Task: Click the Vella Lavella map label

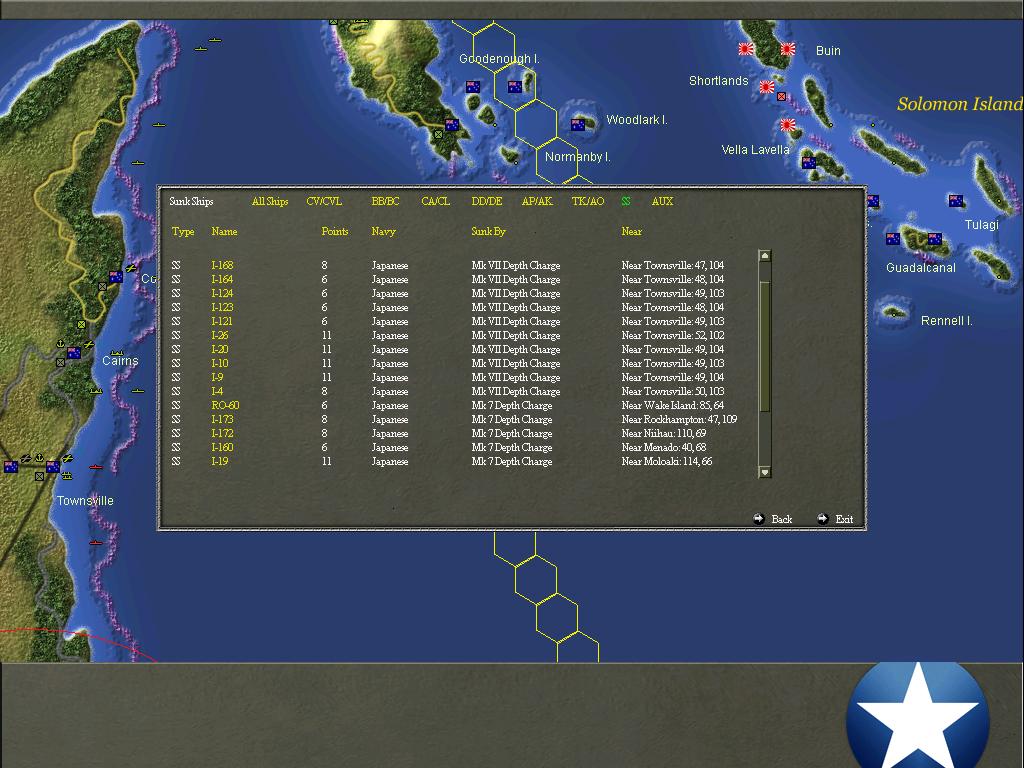Action: (x=755, y=150)
